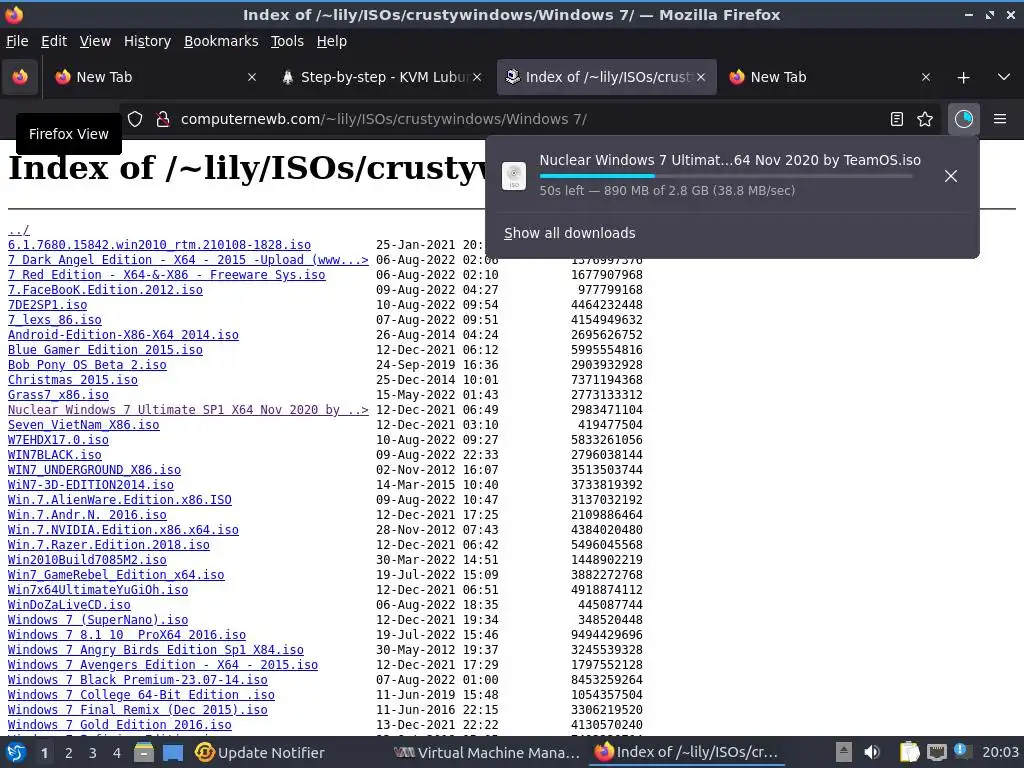
Task: Click the Firefox logo in title bar
Action: pos(13,14)
